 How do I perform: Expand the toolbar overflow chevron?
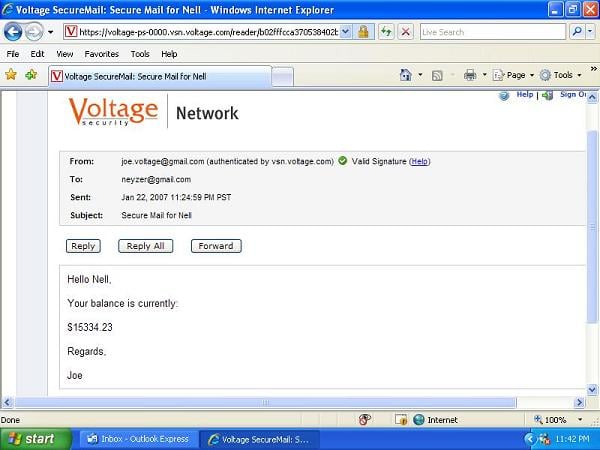(x=593, y=68)
